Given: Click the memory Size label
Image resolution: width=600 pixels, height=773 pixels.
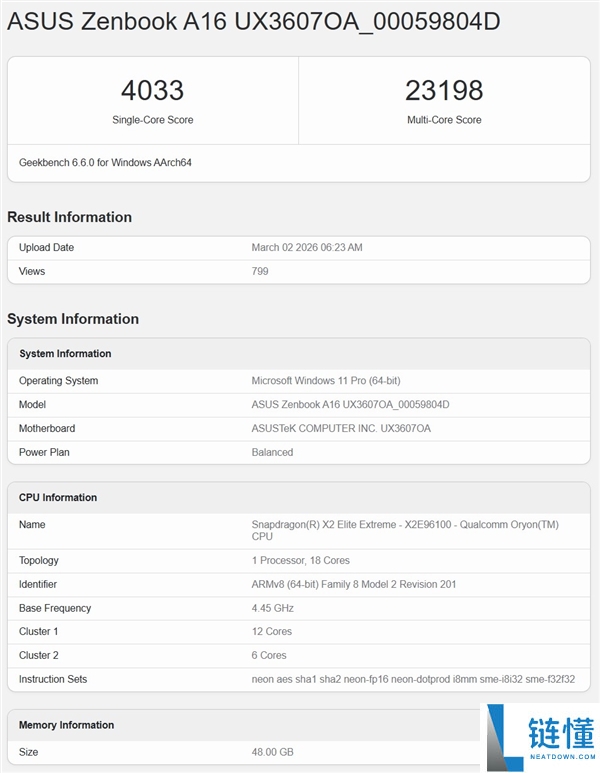Looking at the screenshot, I should (28, 752).
